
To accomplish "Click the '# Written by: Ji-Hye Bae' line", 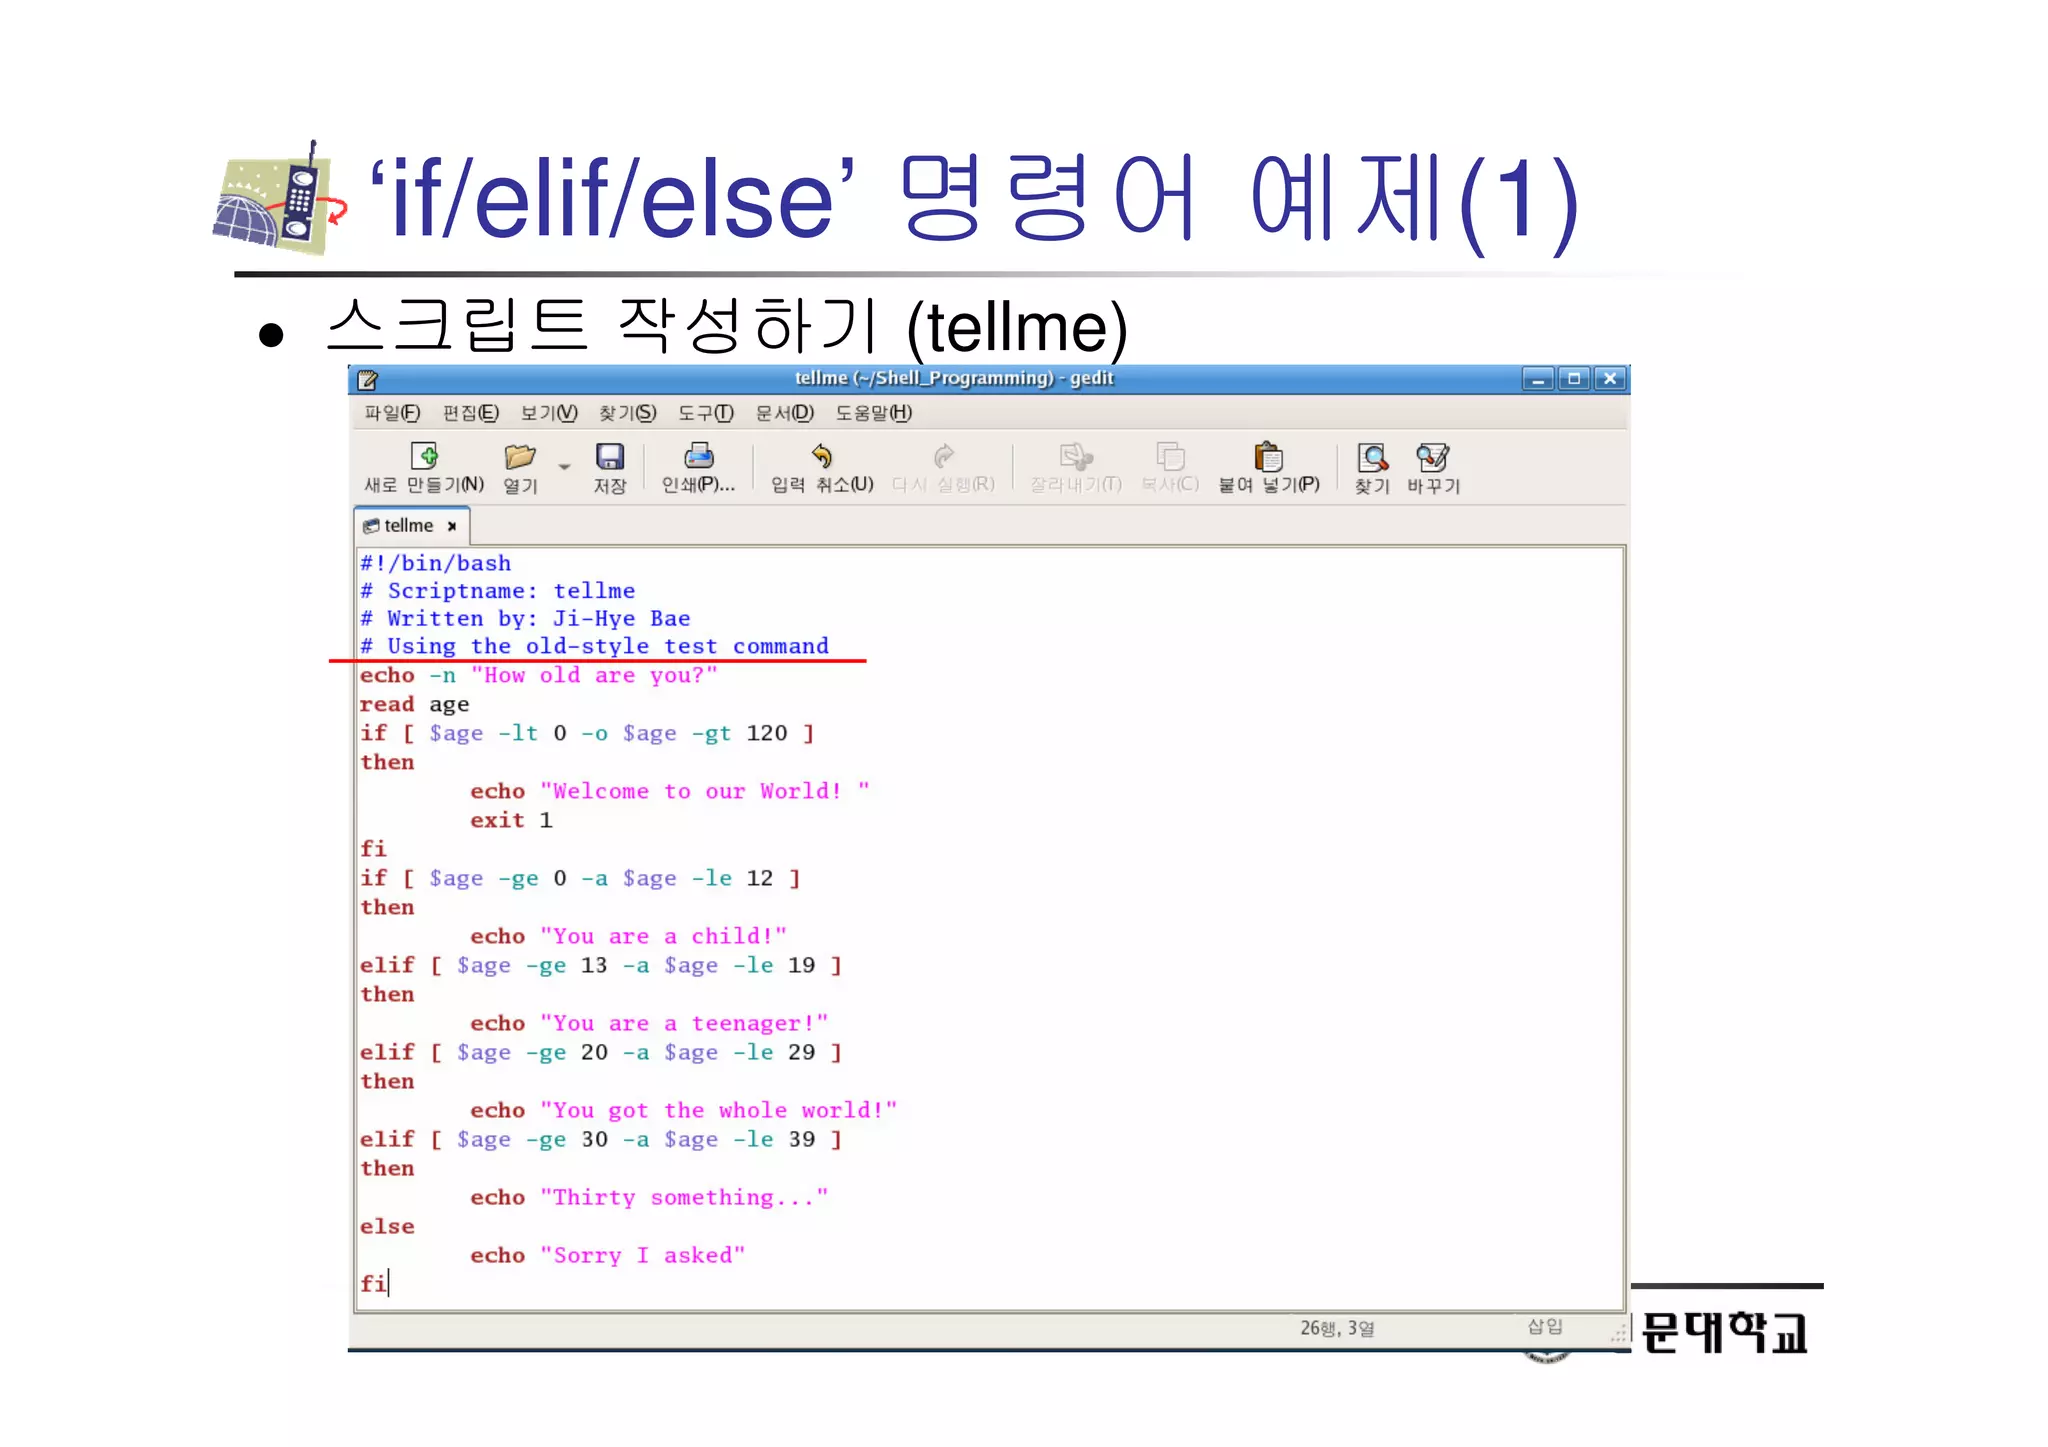I will [525, 619].
